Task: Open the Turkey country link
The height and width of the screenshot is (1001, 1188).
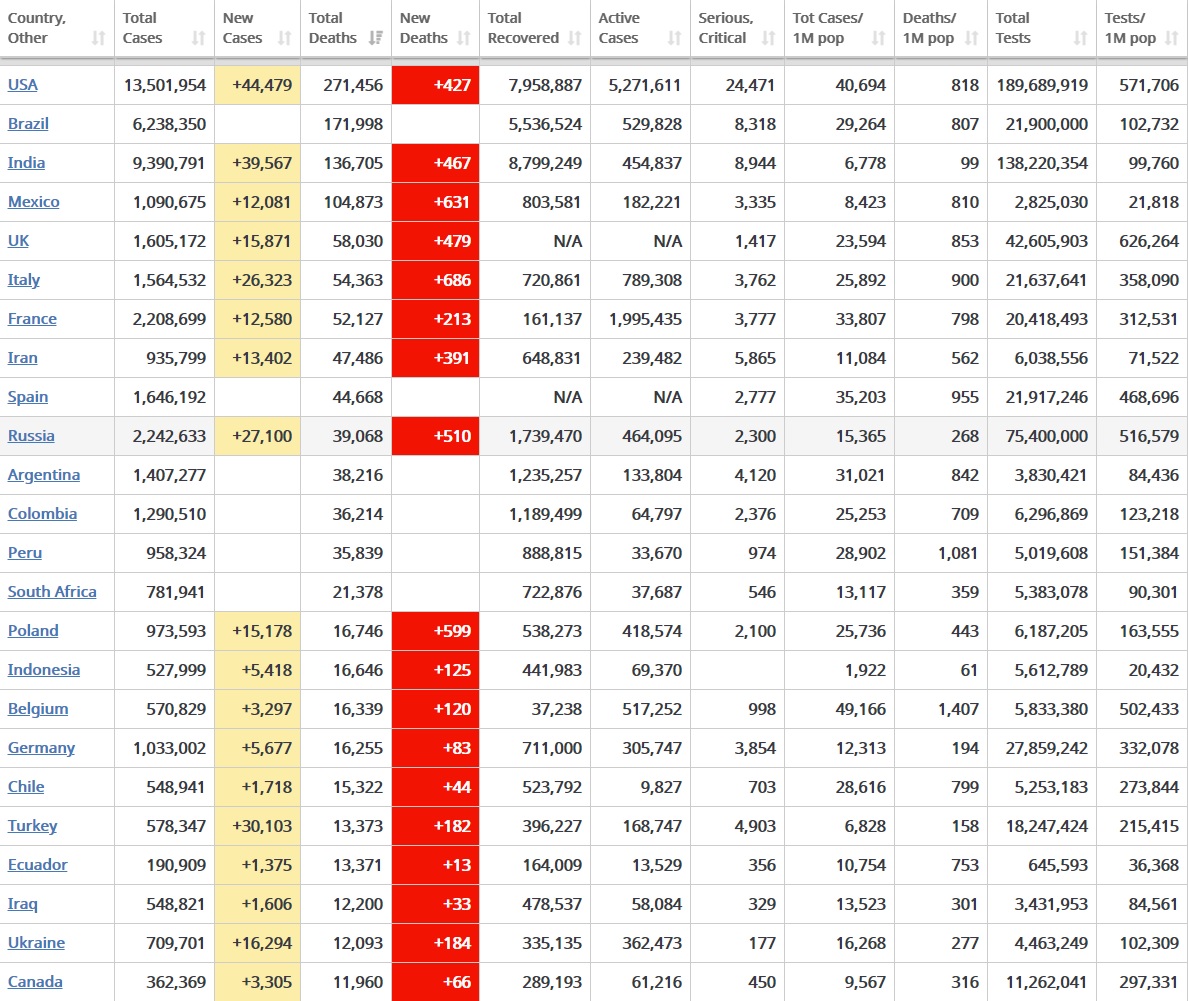Action: [x=33, y=826]
